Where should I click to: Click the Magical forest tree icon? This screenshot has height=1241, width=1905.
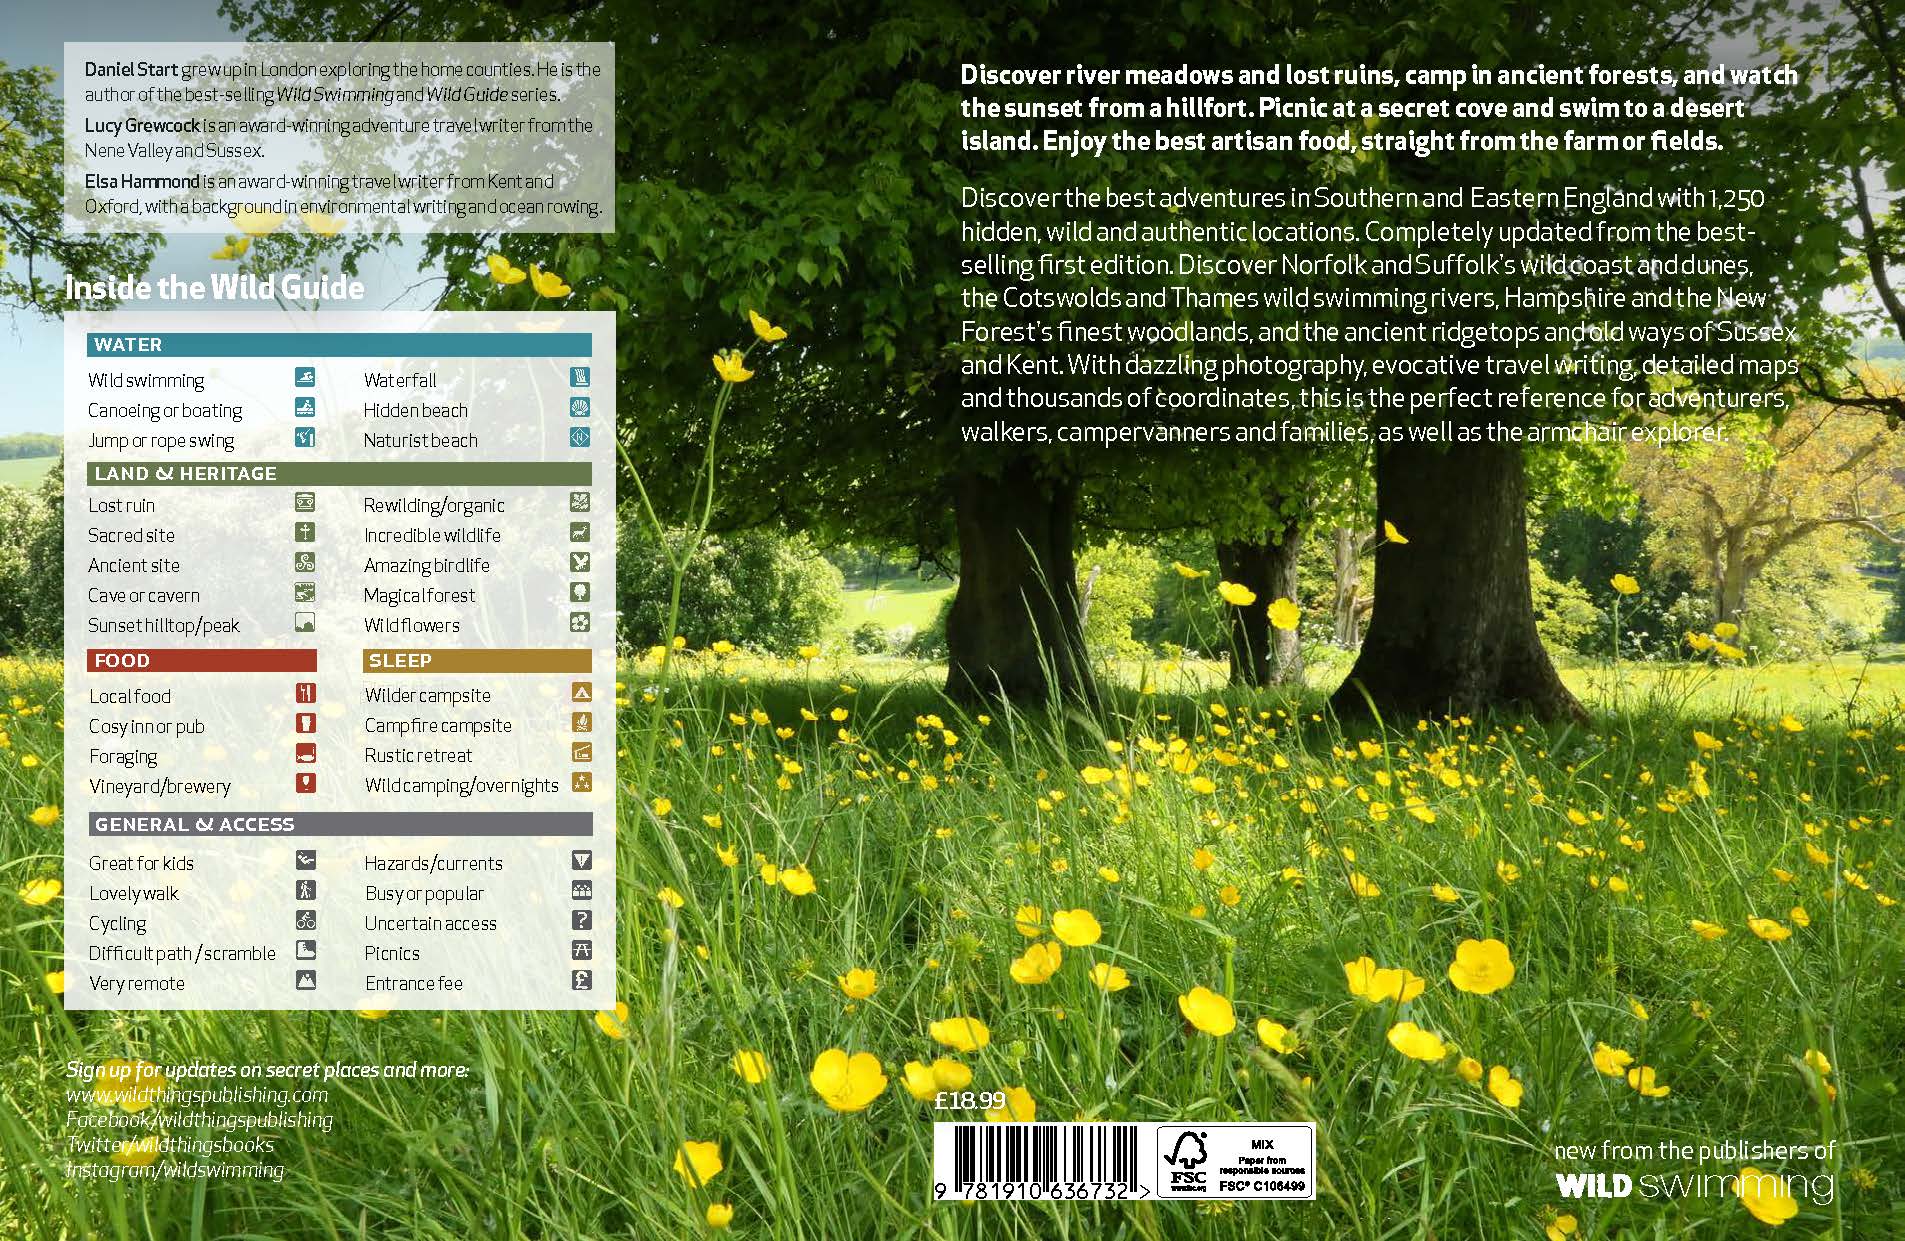[x=580, y=593]
